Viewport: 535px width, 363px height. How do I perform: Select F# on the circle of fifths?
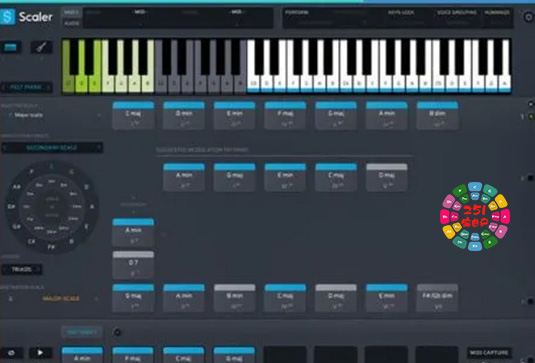[51, 247]
